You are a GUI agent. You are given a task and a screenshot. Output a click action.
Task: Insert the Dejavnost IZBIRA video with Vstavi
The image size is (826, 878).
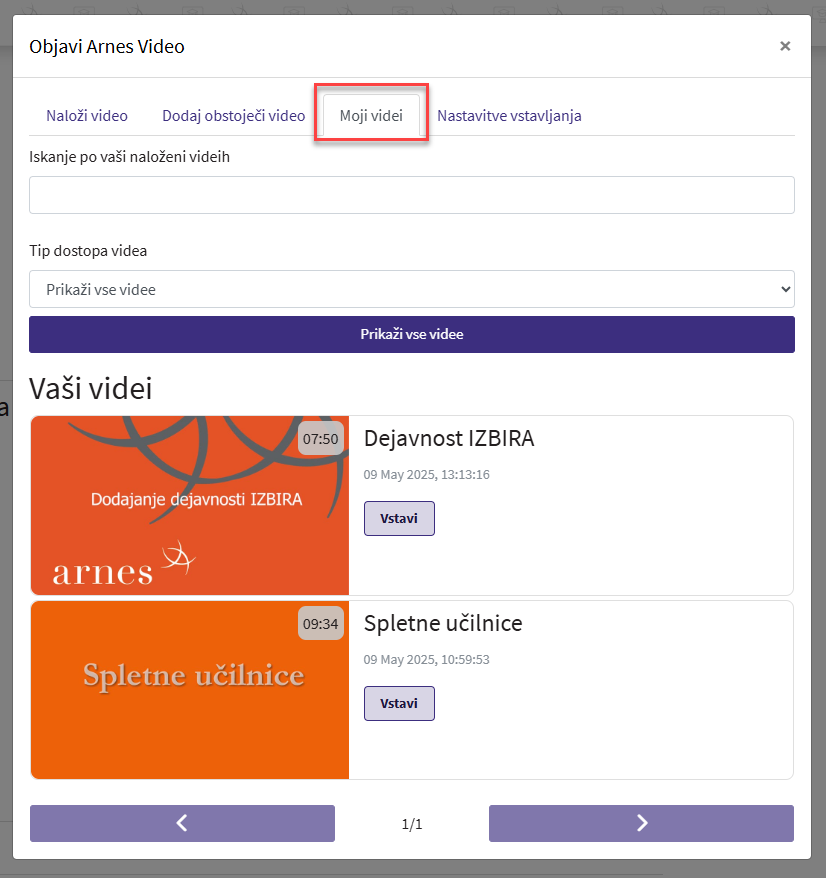399,519
